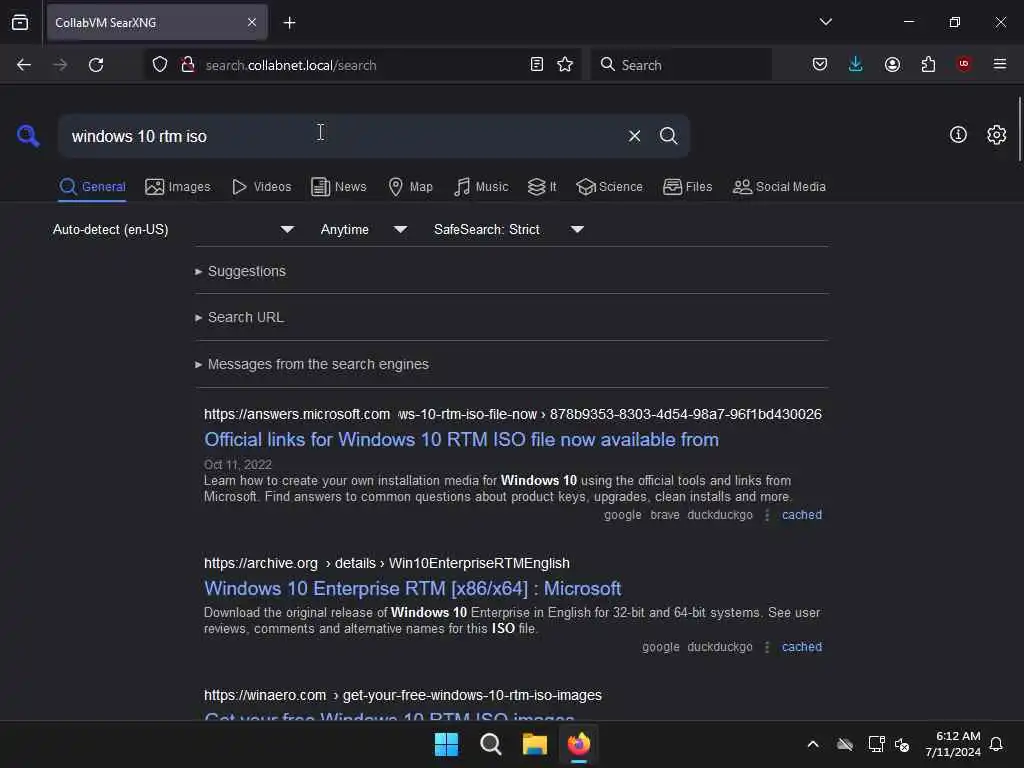Open SearXNG preferences gear
The image size is (1024, 768).
tap(996, 135)
